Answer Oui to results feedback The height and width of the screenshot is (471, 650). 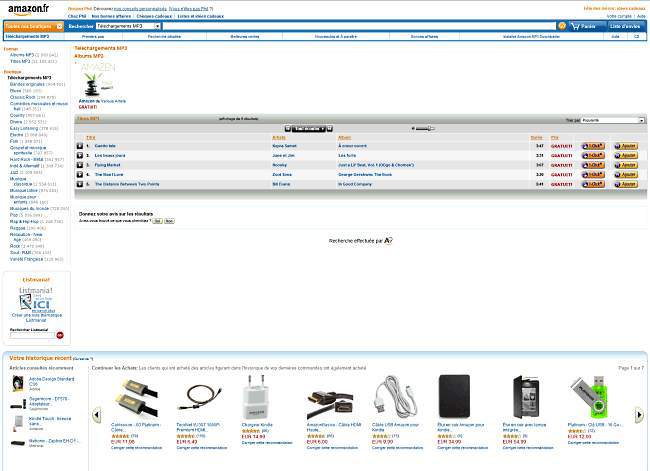(x=157, y=221)
